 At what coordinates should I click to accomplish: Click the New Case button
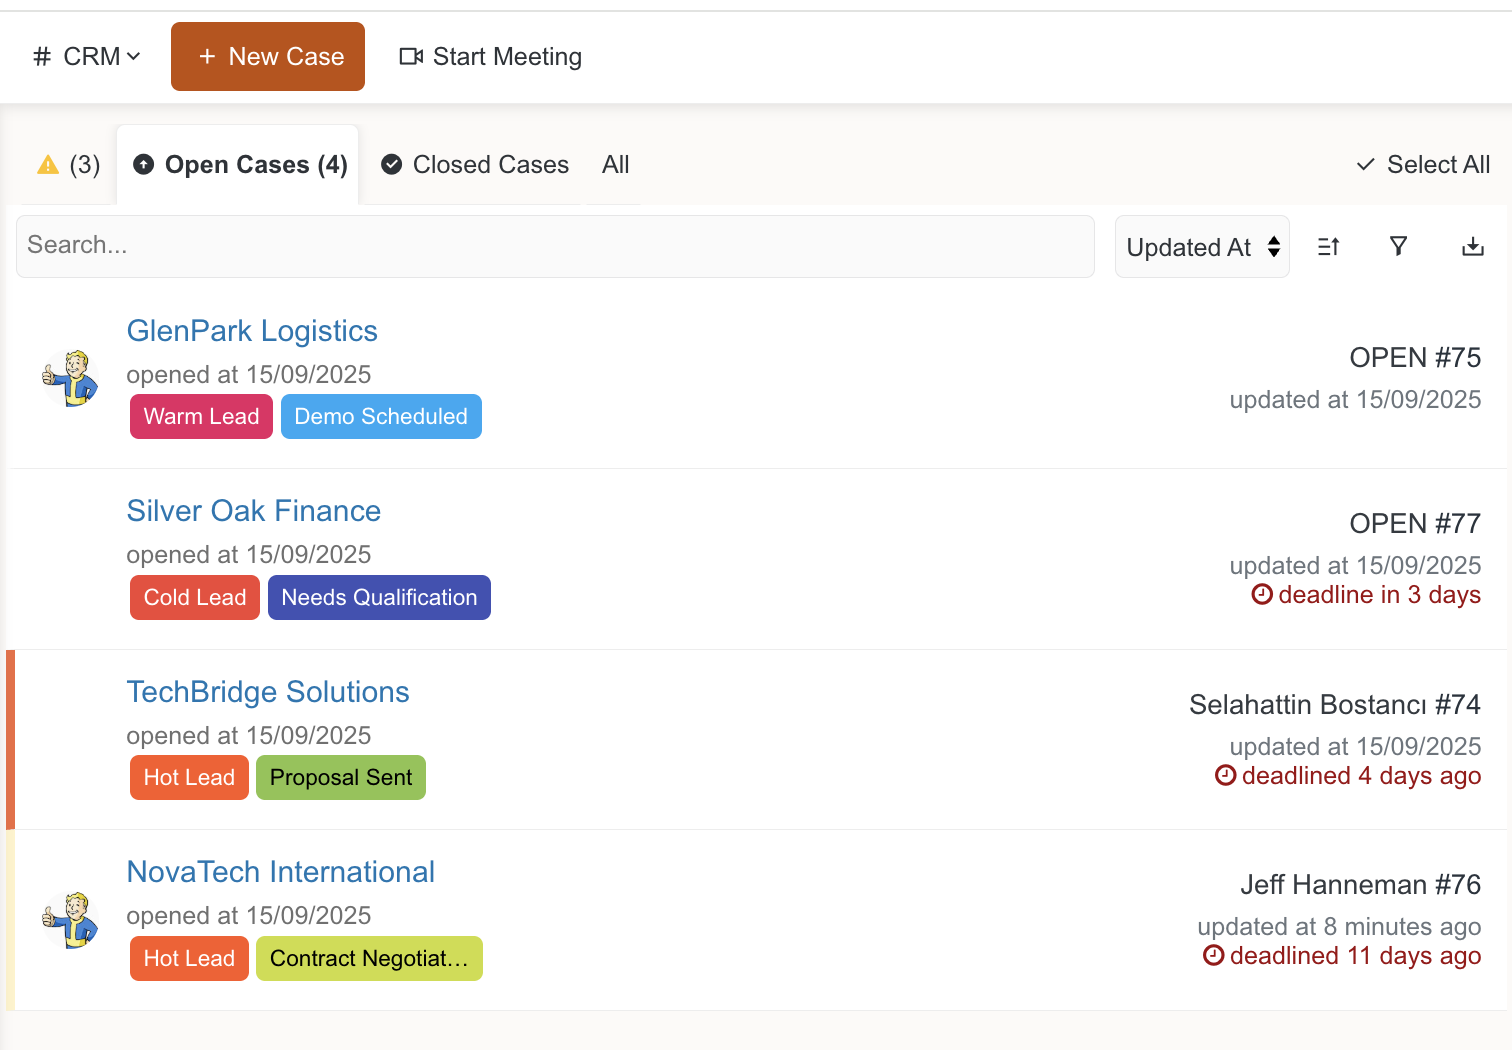click(267, 56)
